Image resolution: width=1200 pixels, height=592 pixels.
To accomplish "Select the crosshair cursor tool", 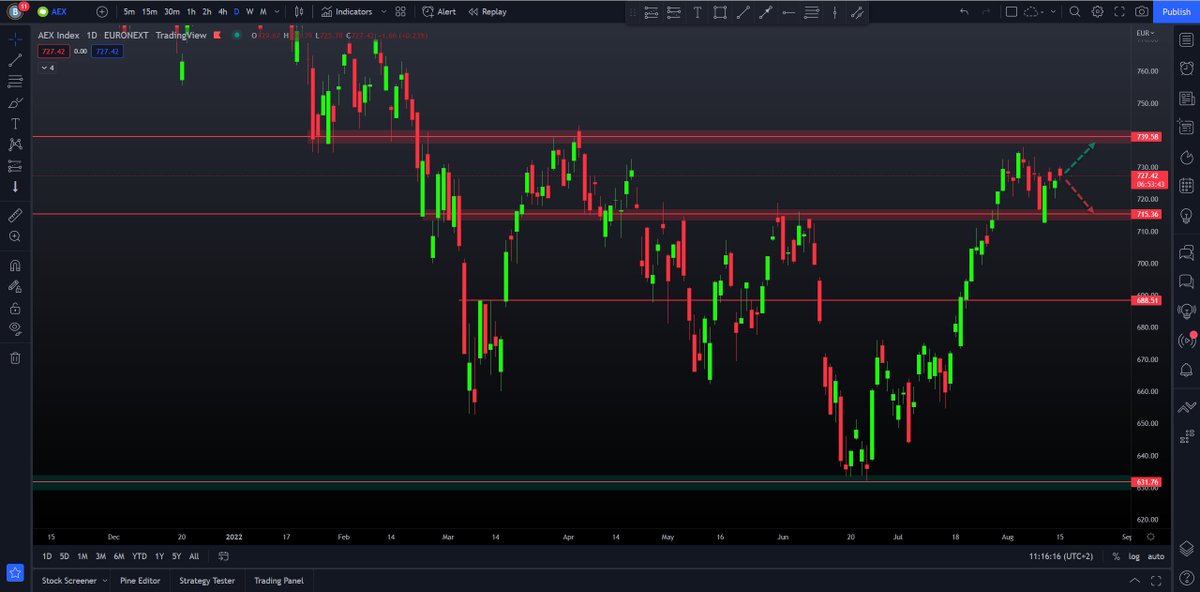I will coord(15,40).
